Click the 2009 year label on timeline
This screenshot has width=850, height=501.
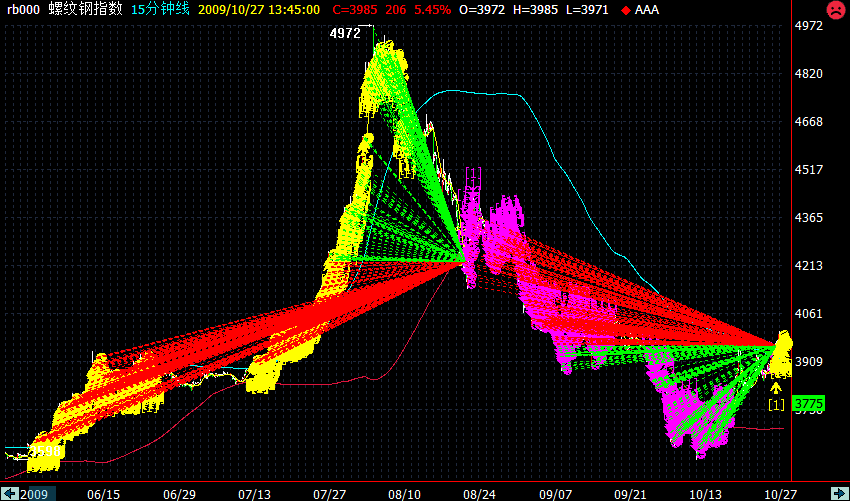35,494
